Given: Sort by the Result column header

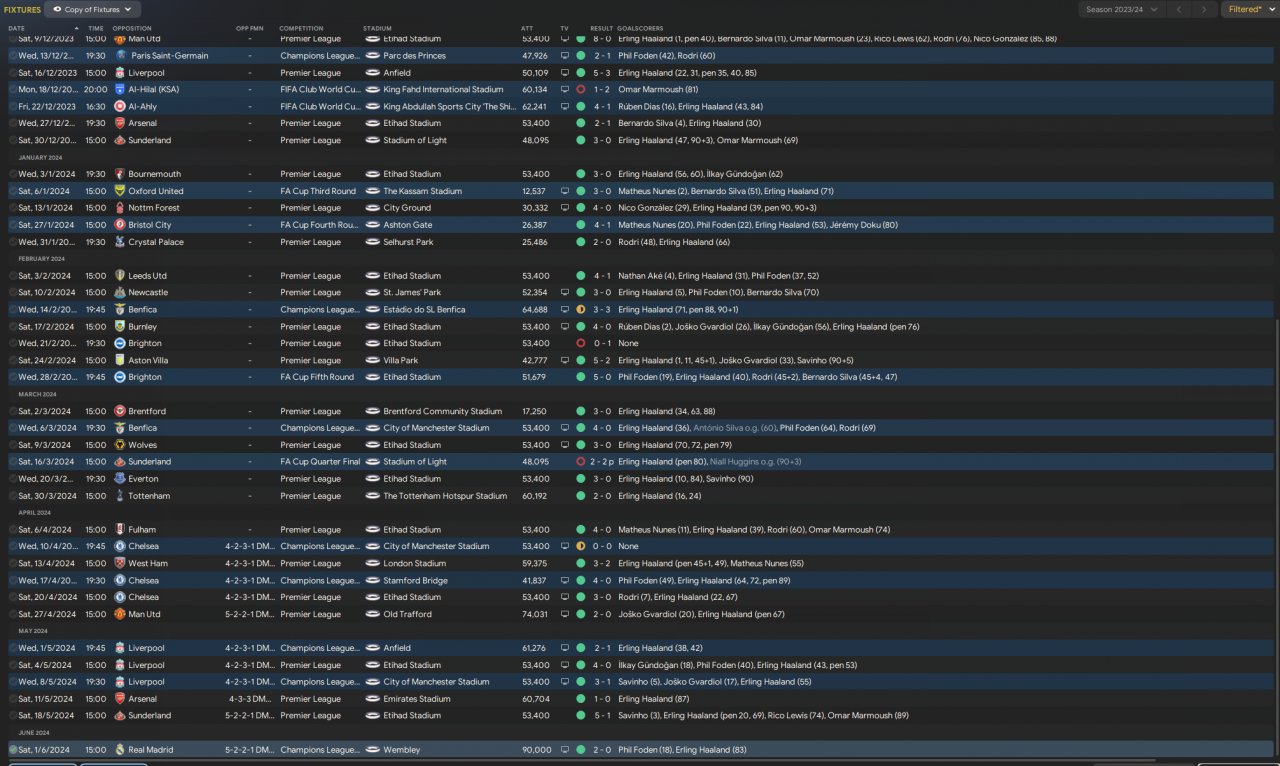Looking at the screenshot, I should [601, 28].
